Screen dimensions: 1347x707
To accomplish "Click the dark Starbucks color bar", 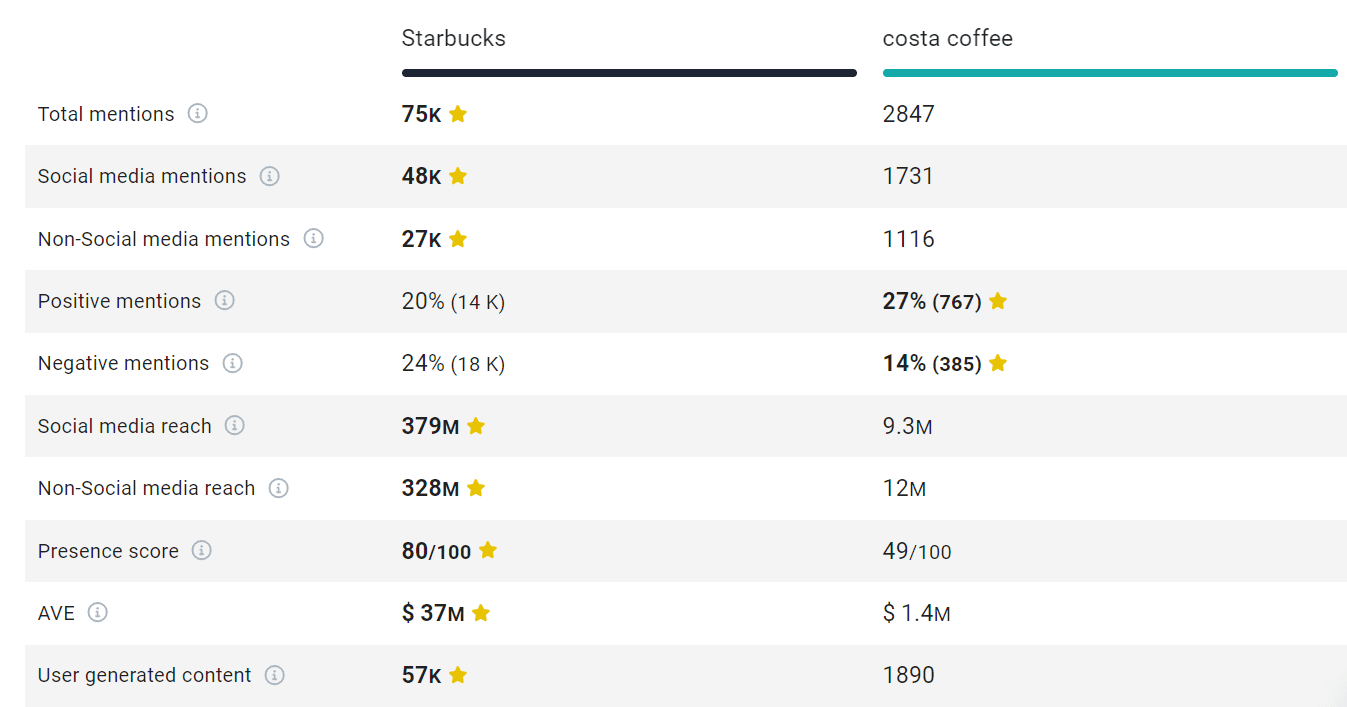I will click(629, 73).
